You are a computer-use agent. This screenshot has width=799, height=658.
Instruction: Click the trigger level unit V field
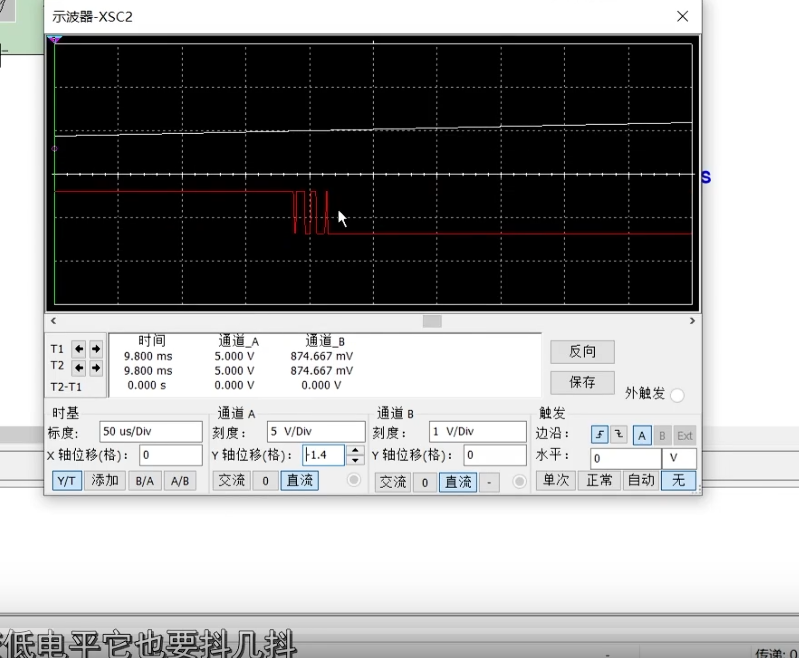coord(679,458)
